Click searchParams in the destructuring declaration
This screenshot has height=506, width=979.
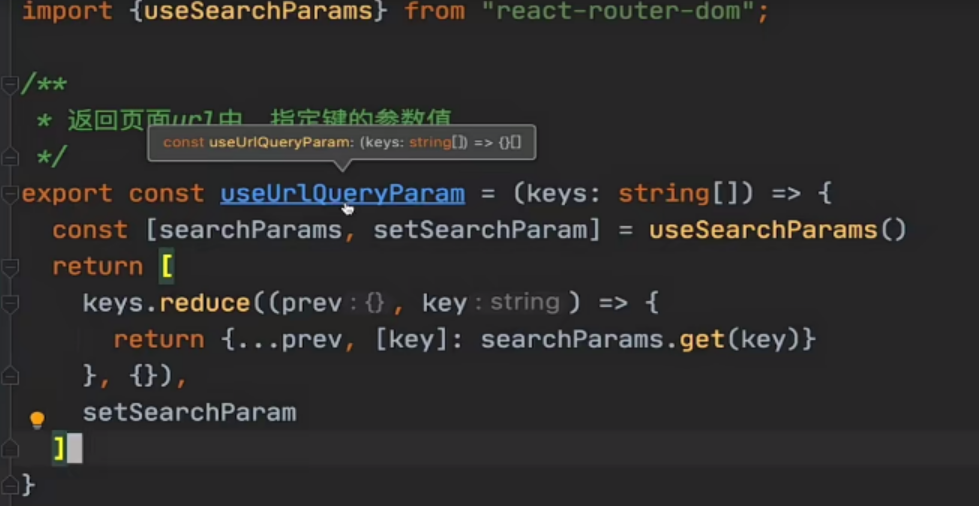[x=250, y=230]
